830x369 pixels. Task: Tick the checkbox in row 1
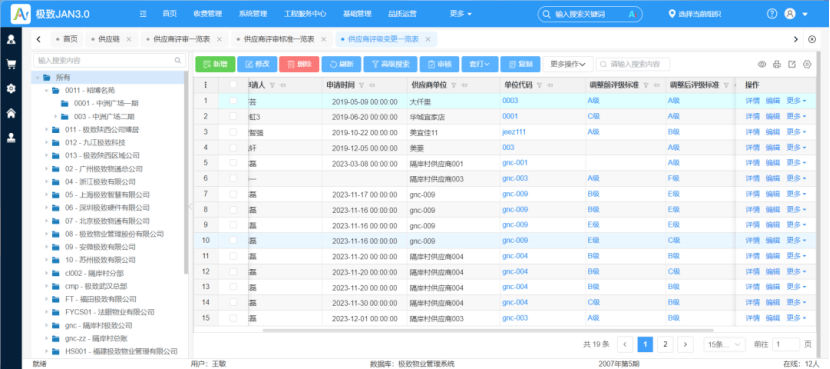click(233, 101)
